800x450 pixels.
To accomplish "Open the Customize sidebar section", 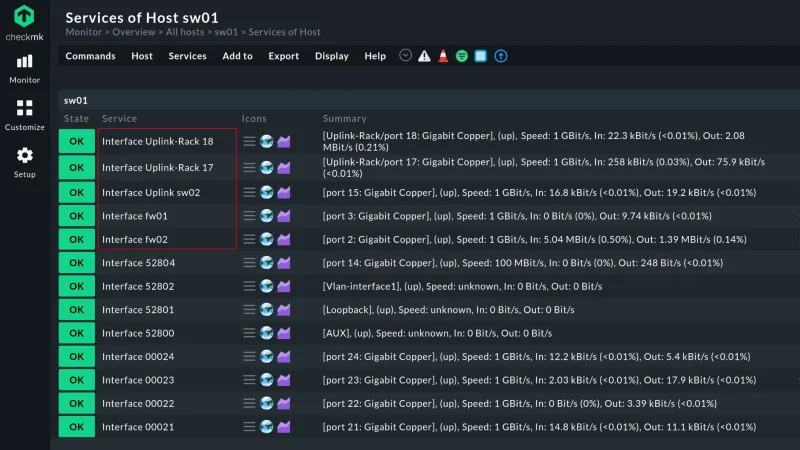I will click(x=24, y=115).
